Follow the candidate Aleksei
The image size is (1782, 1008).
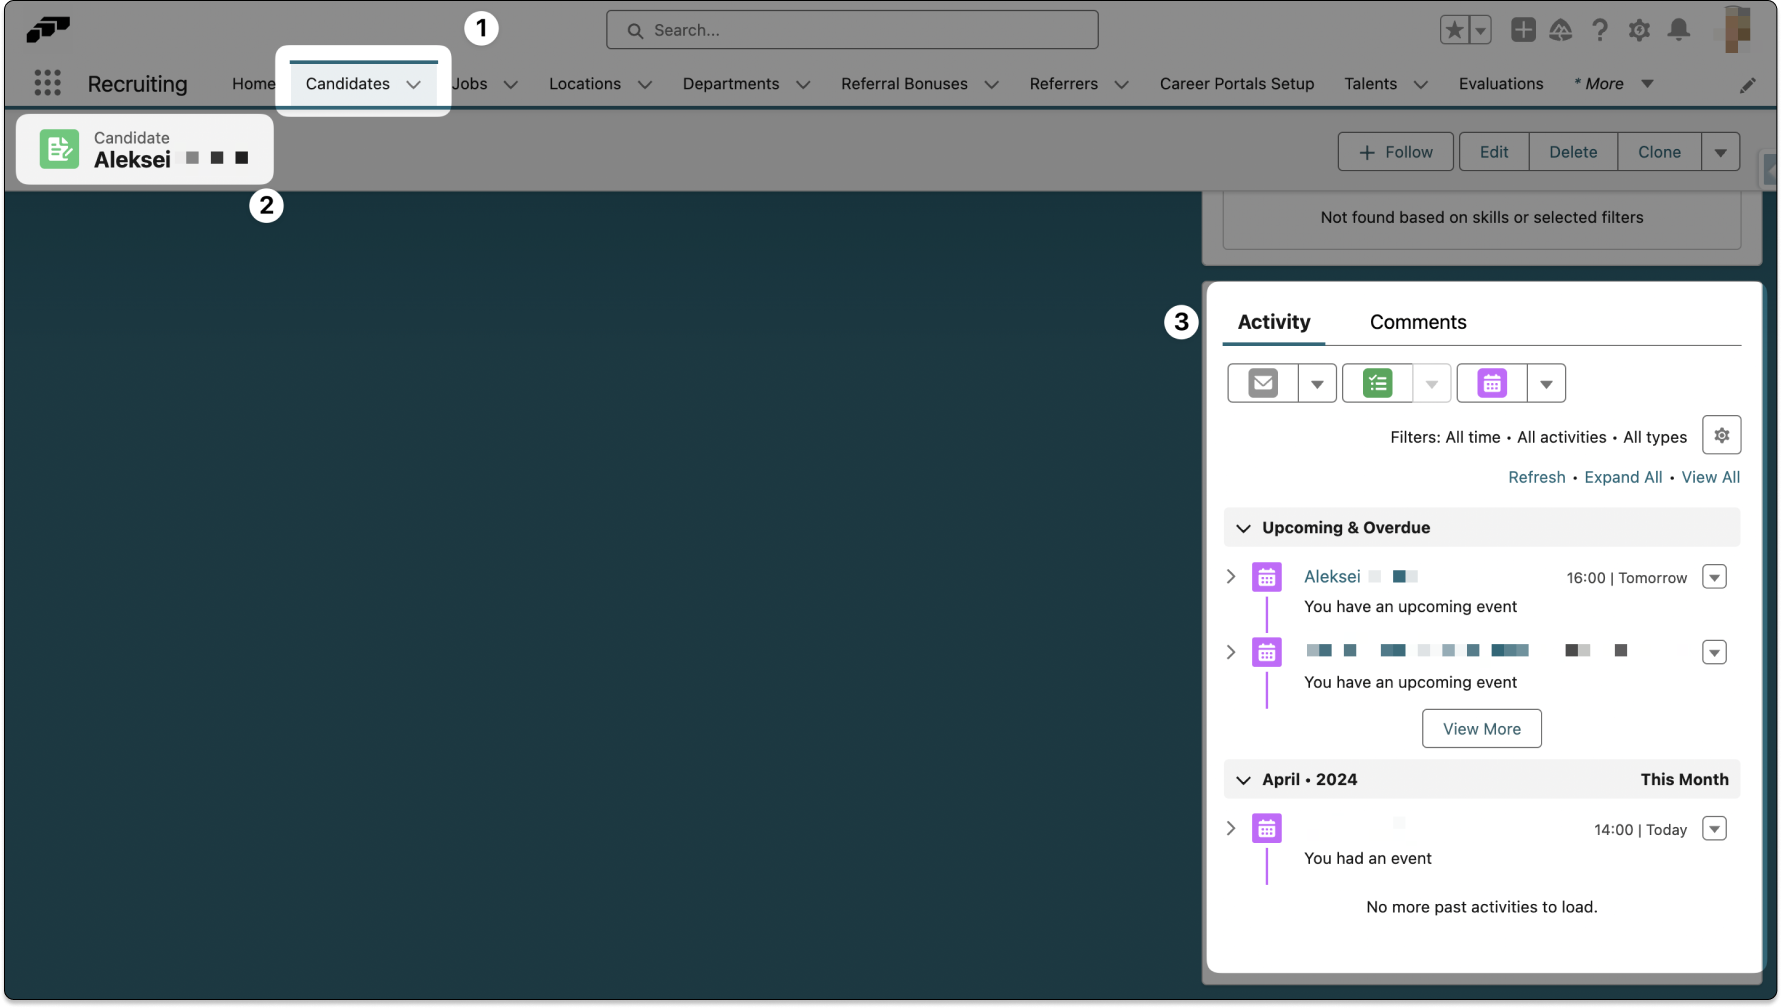[1395, 151]
